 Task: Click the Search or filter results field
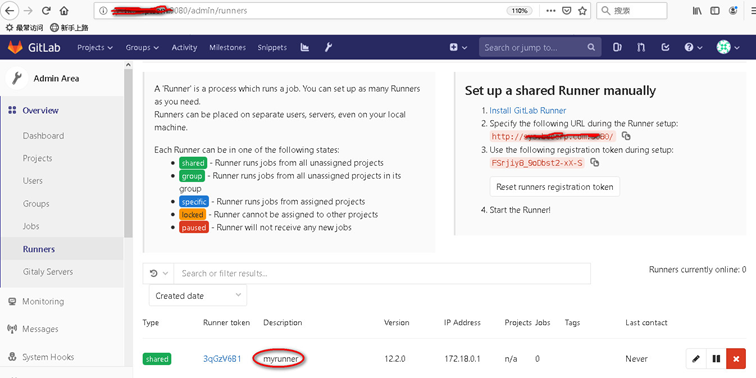382,273
